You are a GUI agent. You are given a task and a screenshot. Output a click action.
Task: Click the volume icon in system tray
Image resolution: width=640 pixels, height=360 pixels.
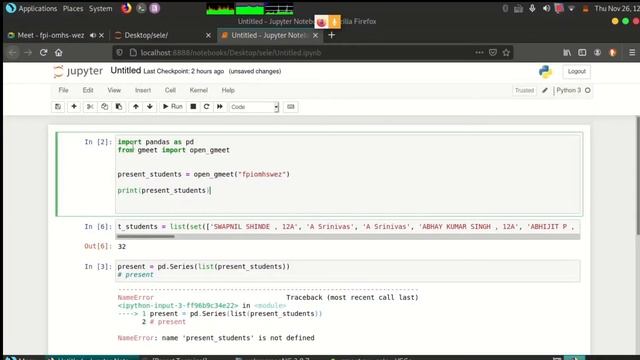(x=546, y=9)
